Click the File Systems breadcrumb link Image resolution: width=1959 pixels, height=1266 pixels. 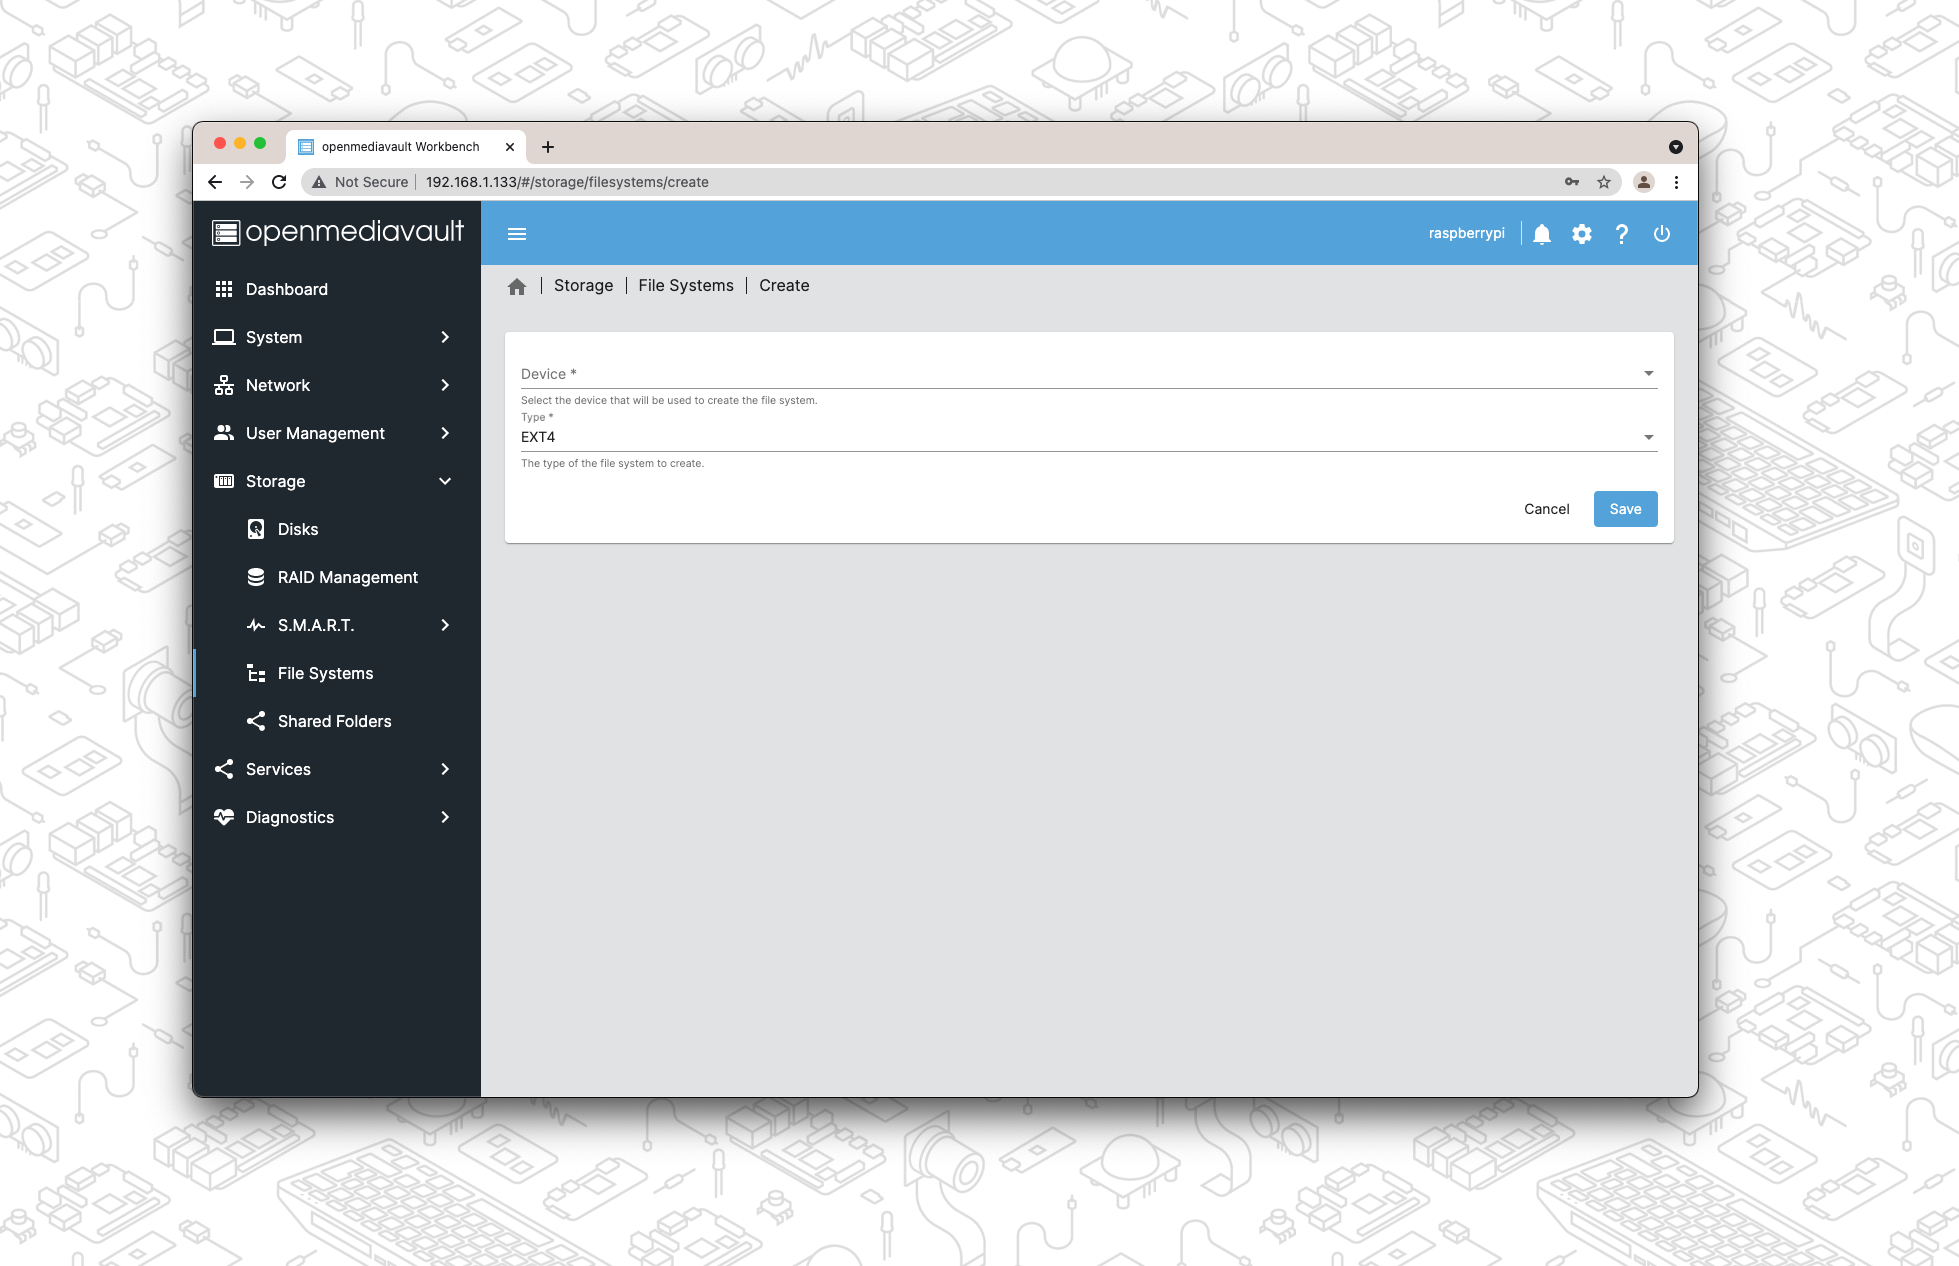coord(686,286)
